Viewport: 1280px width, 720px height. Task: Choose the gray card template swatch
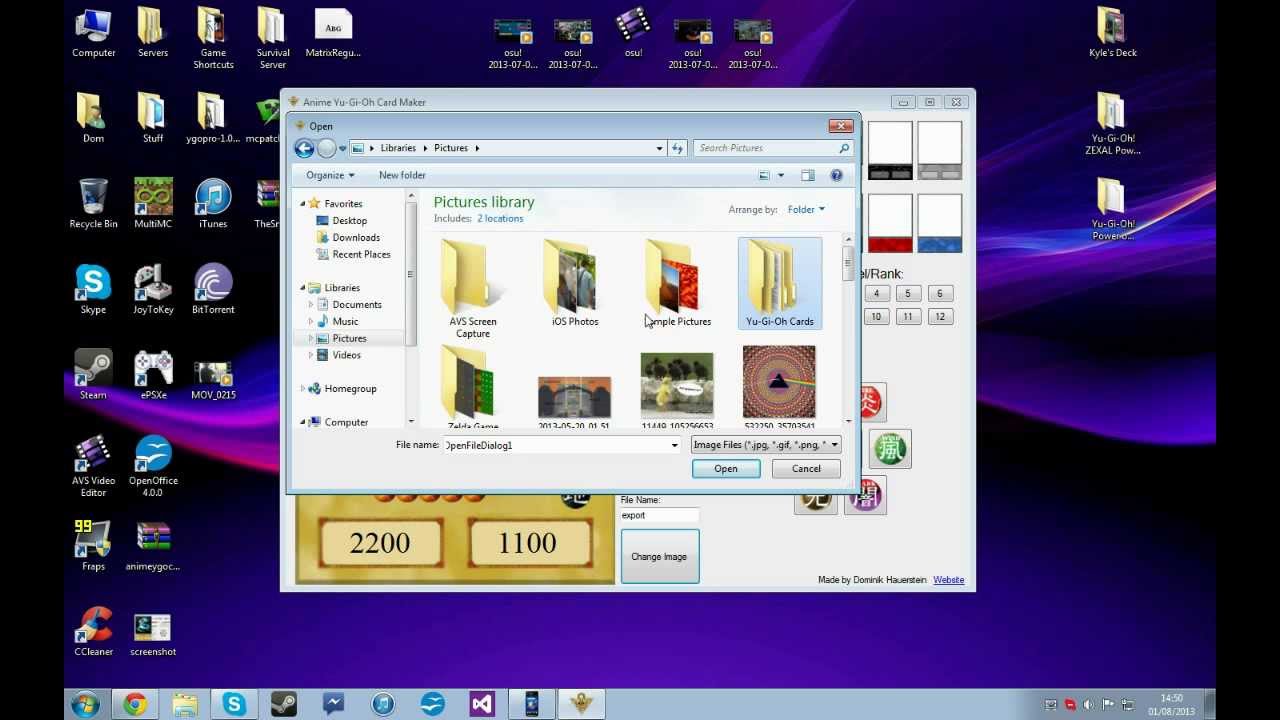pyautogui.click(x=940, y=151)
